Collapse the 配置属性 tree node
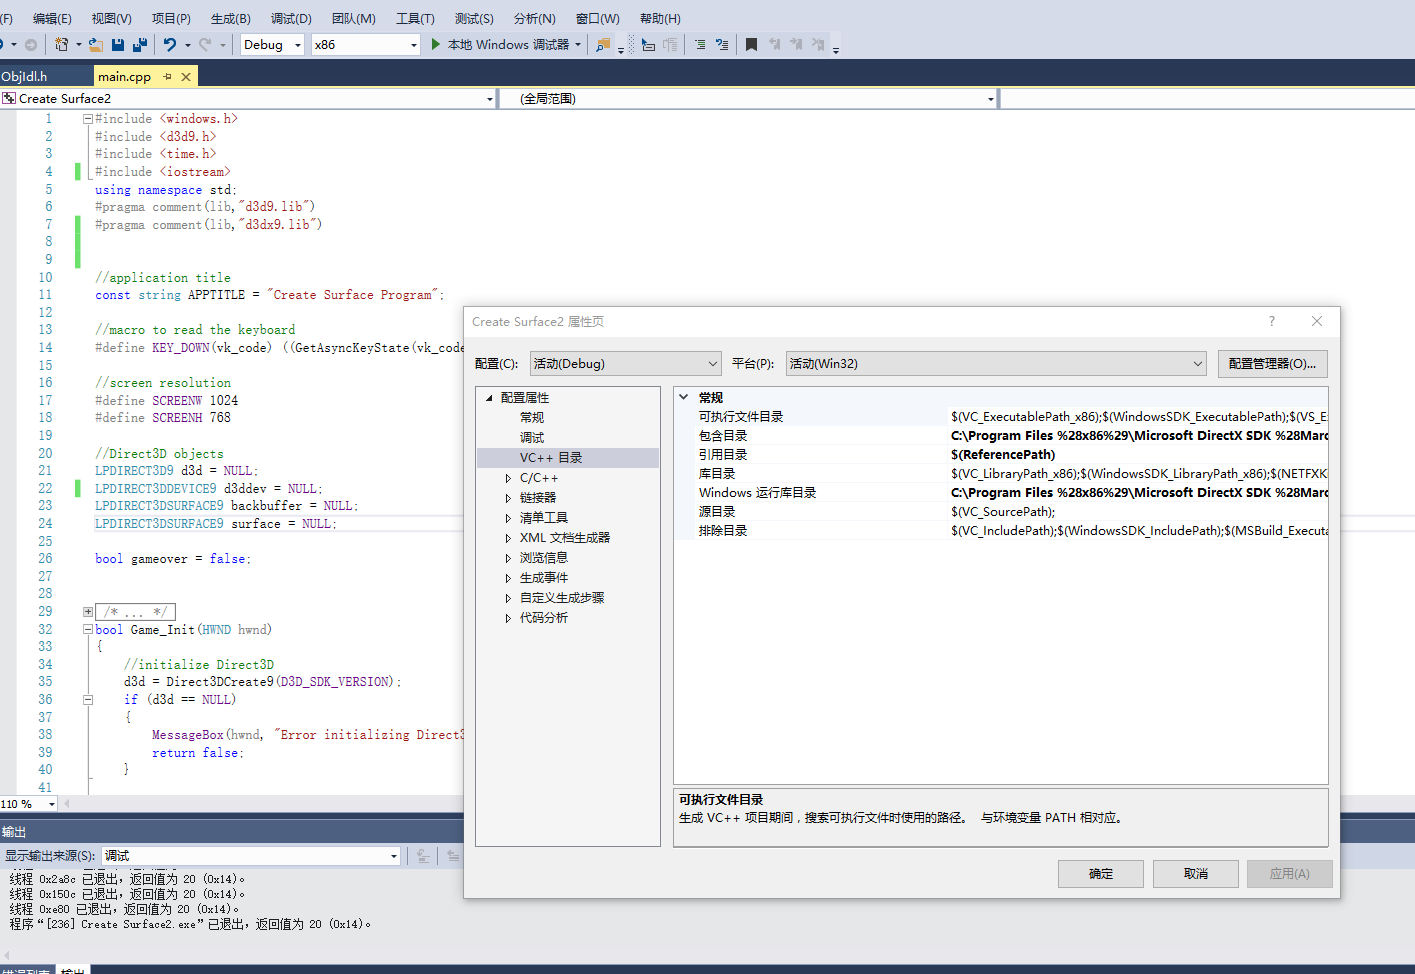Image resolution: width=1415 pixels, height=974 pixels. click(489, 398)
